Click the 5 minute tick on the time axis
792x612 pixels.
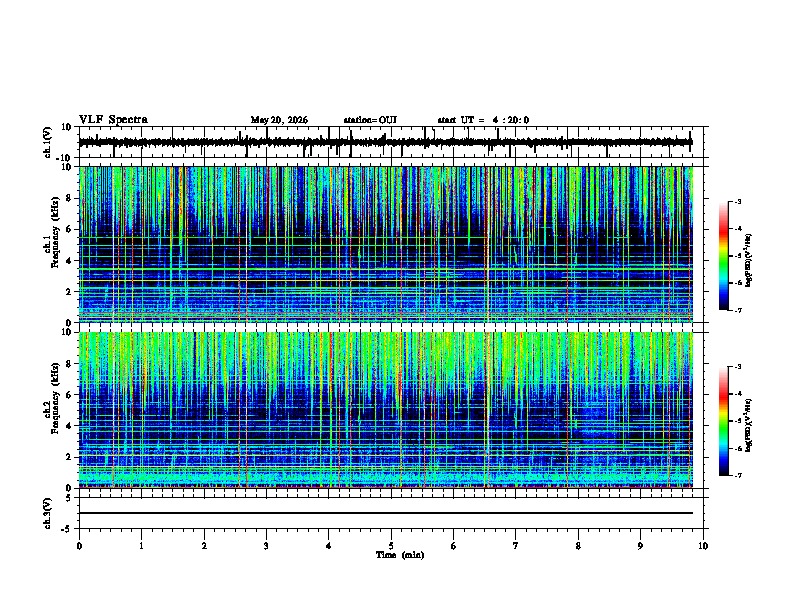pos(391,546)
